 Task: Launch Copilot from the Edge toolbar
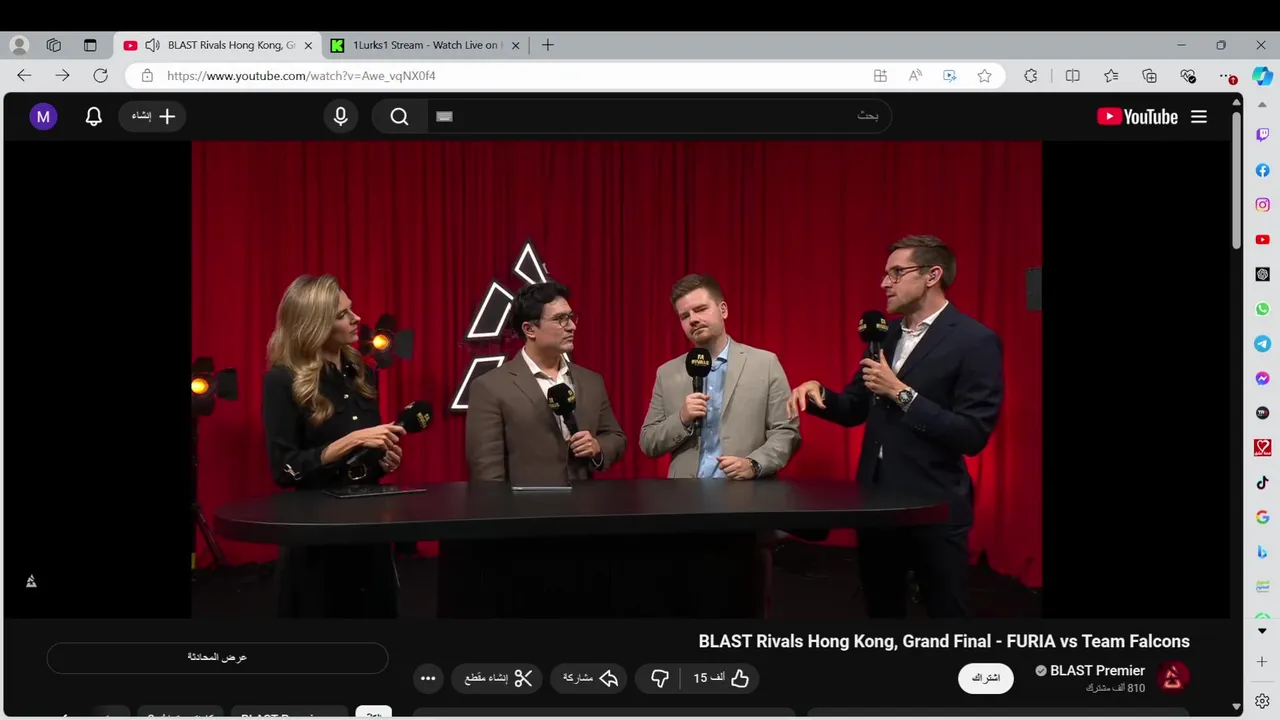[1262, 76]
